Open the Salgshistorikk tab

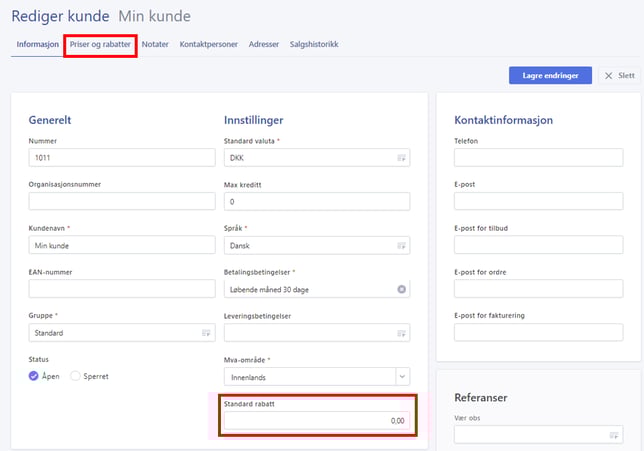pos(316,45)
